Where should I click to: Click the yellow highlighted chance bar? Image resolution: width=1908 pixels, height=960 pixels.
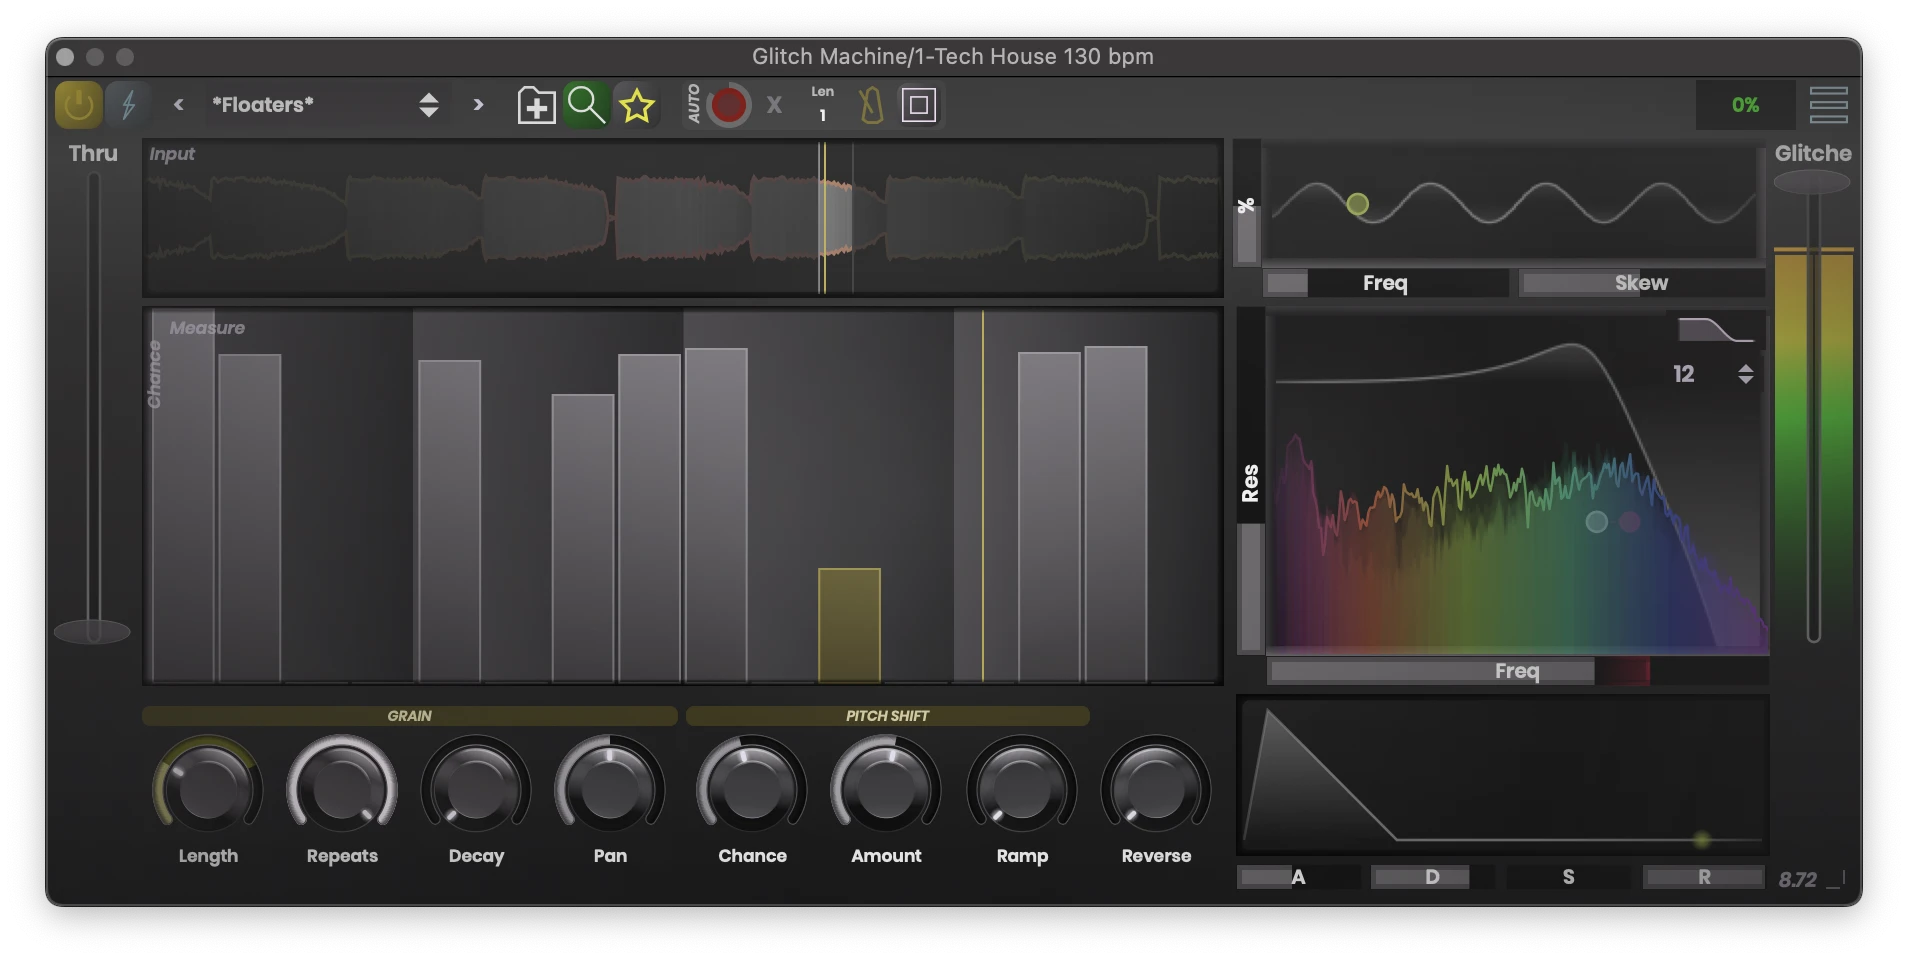tap(849, 625)
